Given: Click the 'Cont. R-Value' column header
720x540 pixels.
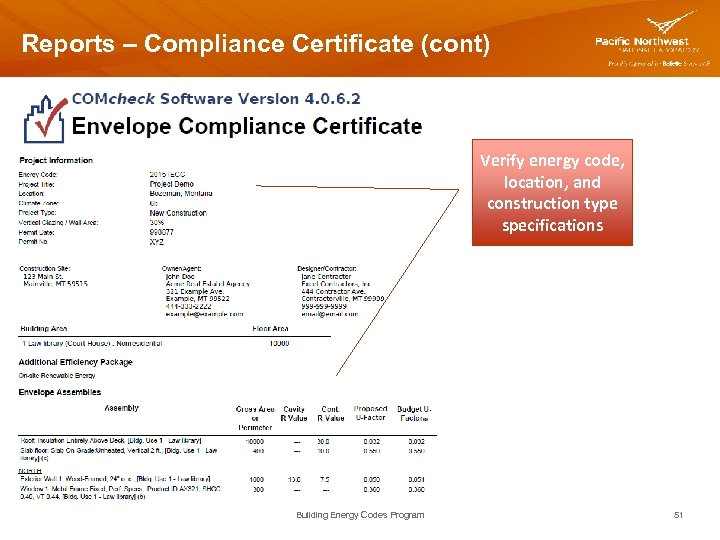Looking at the screenshot, I should pyautogui.click(x=331, y=413).
